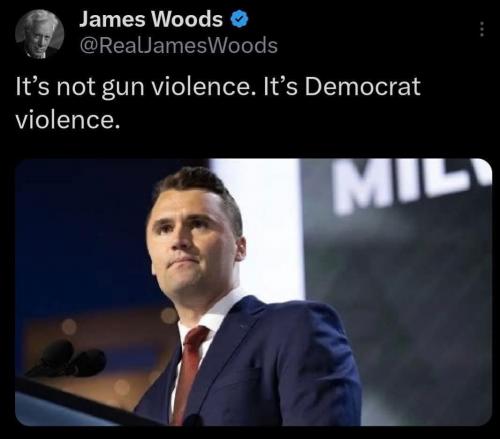
Task: Click the James Woods display name
Action: pos(151,19)
